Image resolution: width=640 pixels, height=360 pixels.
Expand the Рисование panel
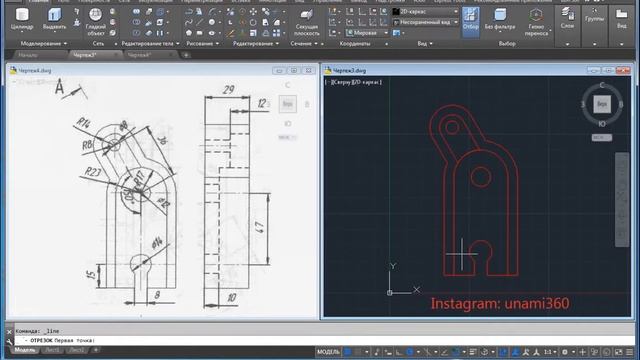202,43
